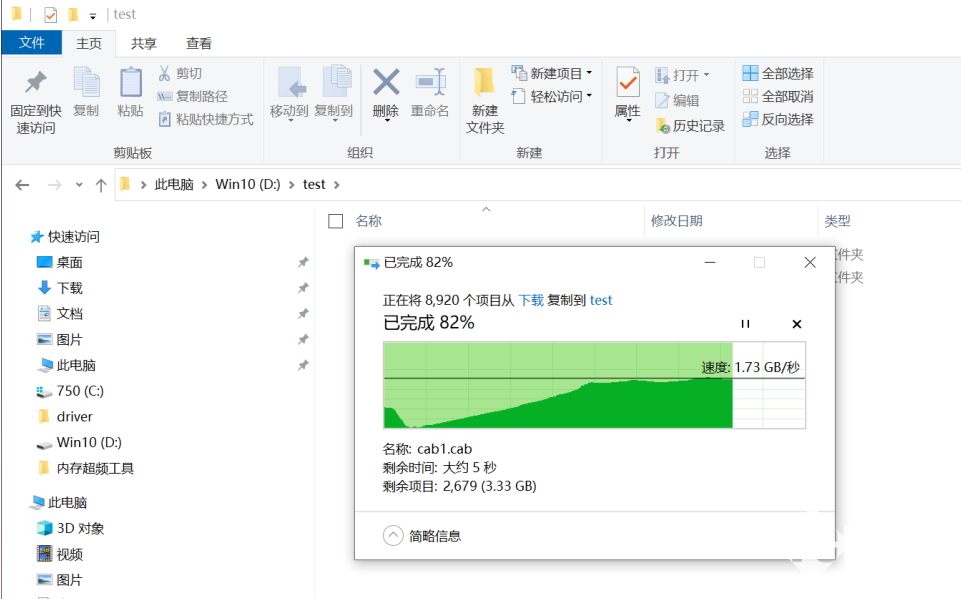Unpin 文档 using its pin icon
Image resolution: width=961 pixels, height=599 pixels.
point(303,314)
